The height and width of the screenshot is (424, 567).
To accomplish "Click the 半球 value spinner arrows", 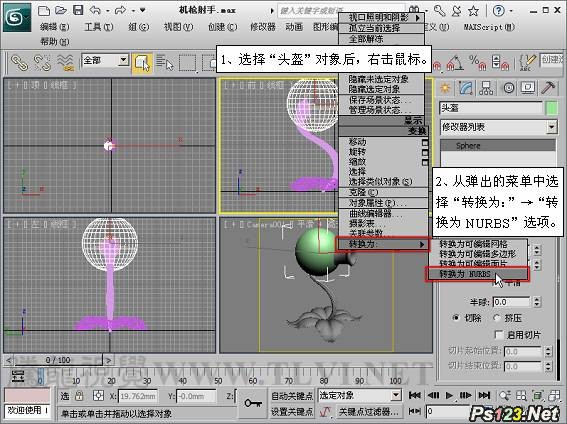I will (537, 302).
